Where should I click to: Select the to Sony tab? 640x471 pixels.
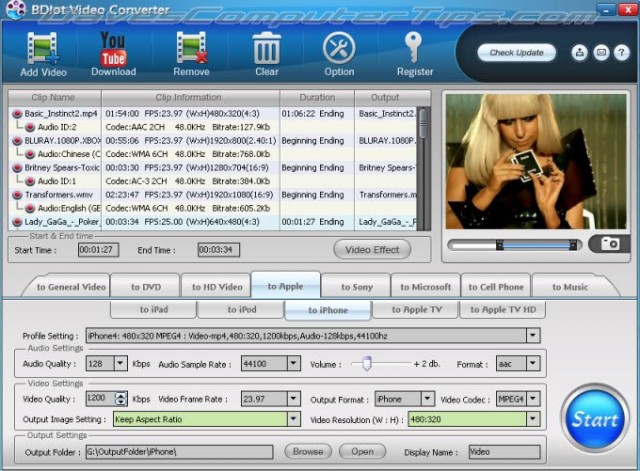tap(356, 287)
